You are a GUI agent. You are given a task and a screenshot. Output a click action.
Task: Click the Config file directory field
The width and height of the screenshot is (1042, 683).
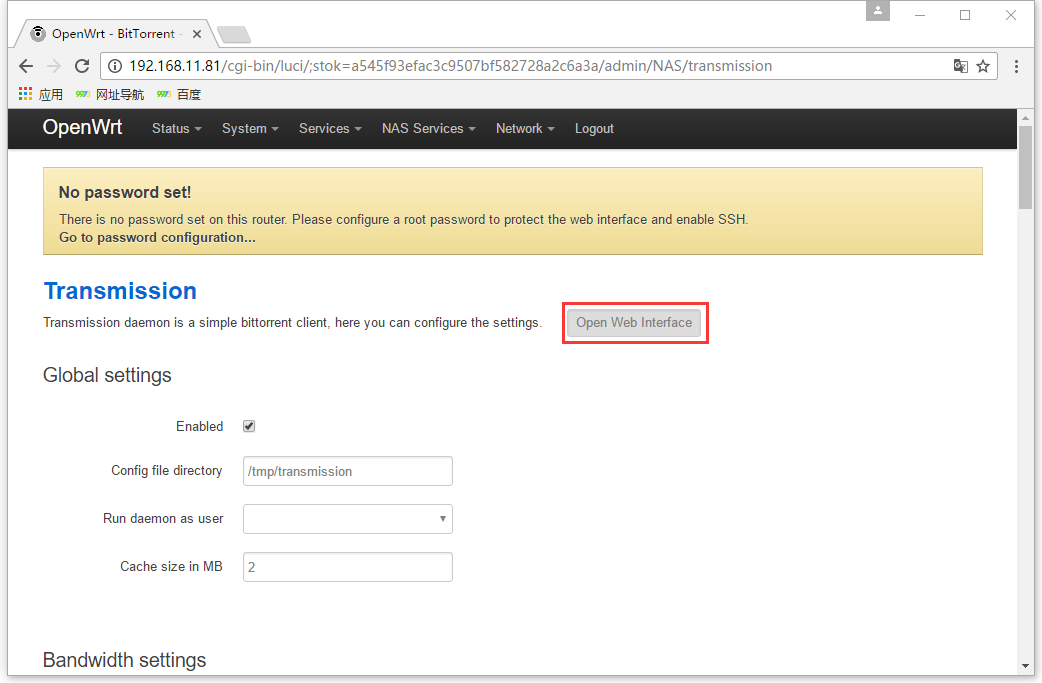coord(348,471)
